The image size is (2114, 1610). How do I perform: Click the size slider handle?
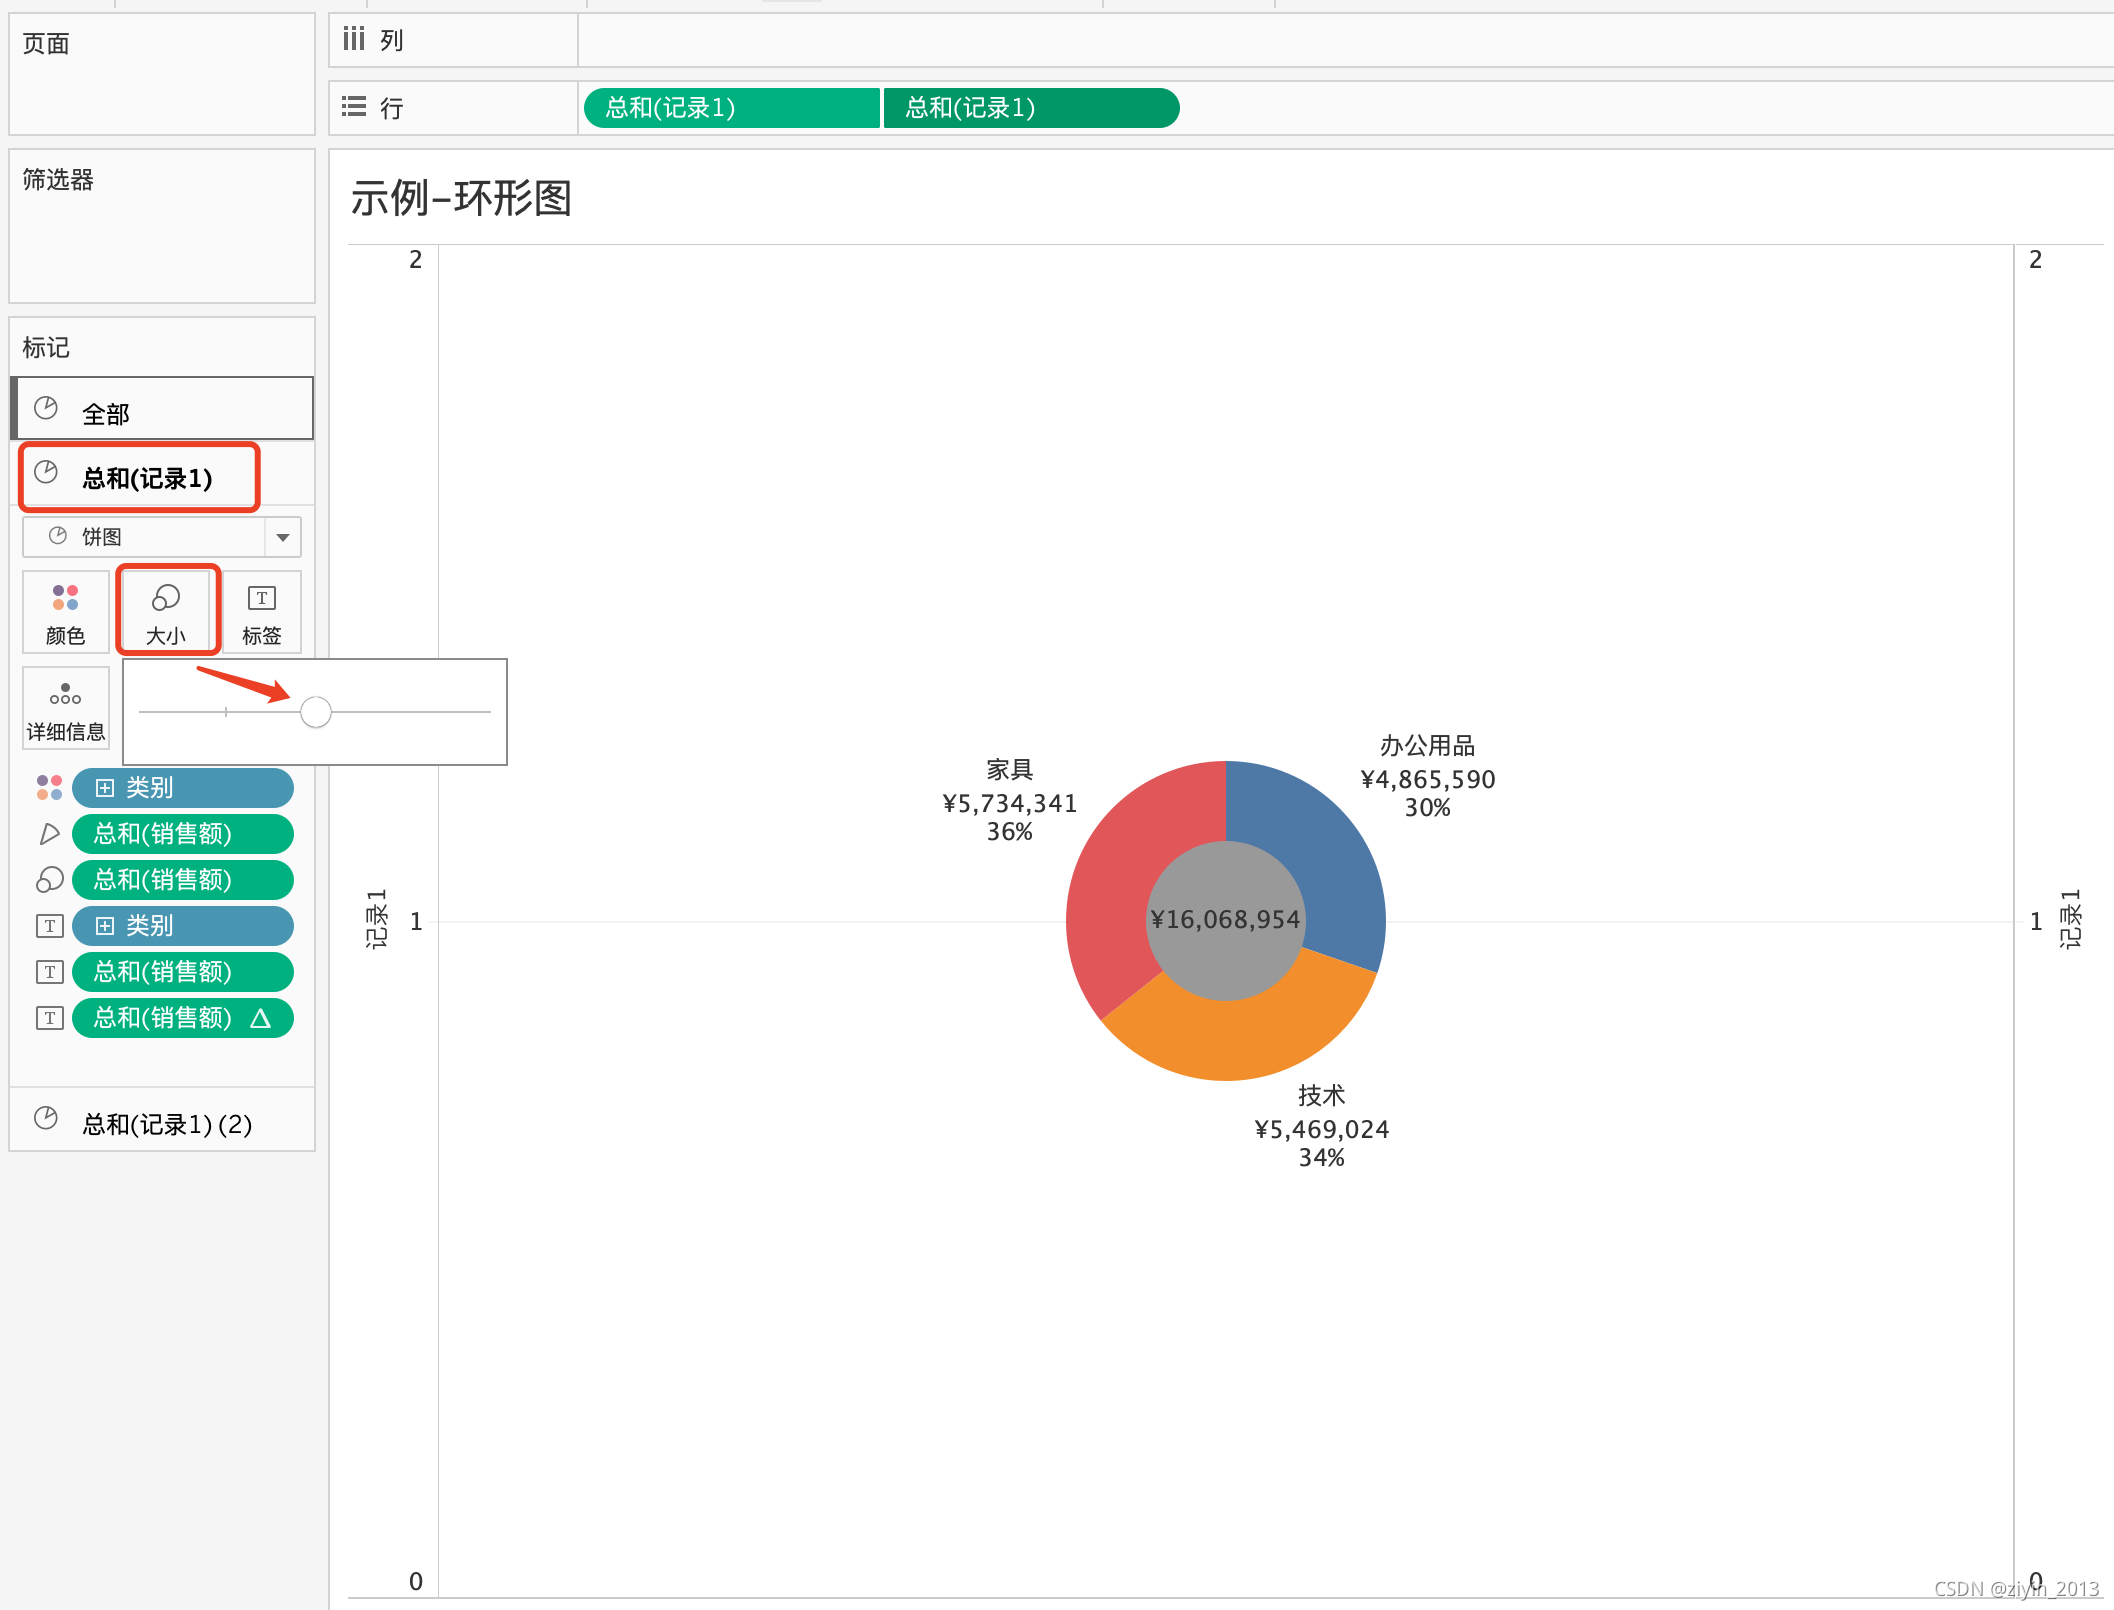pyautogui.click(x=316, y=712)
